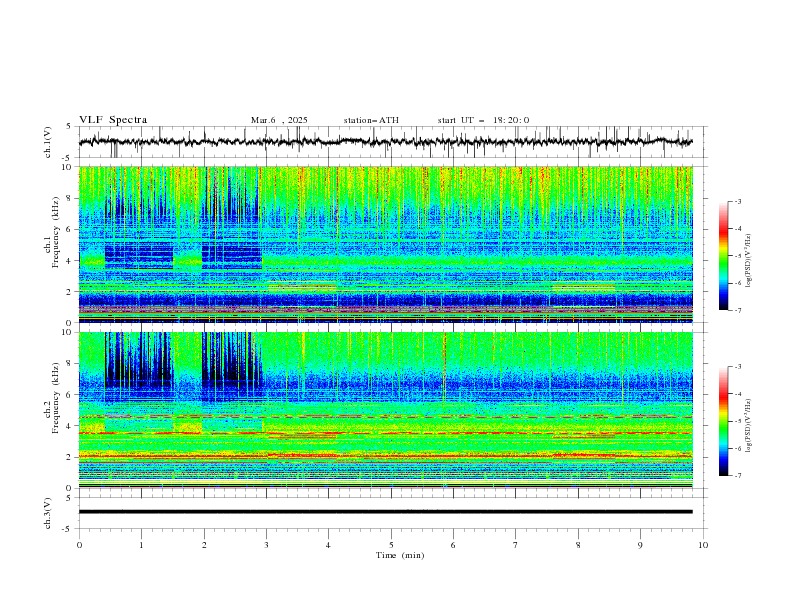Click the ch.1 spectrogram color bar
Image resolution: width=792 pixels, height=612 pixels.
(723, 256)
